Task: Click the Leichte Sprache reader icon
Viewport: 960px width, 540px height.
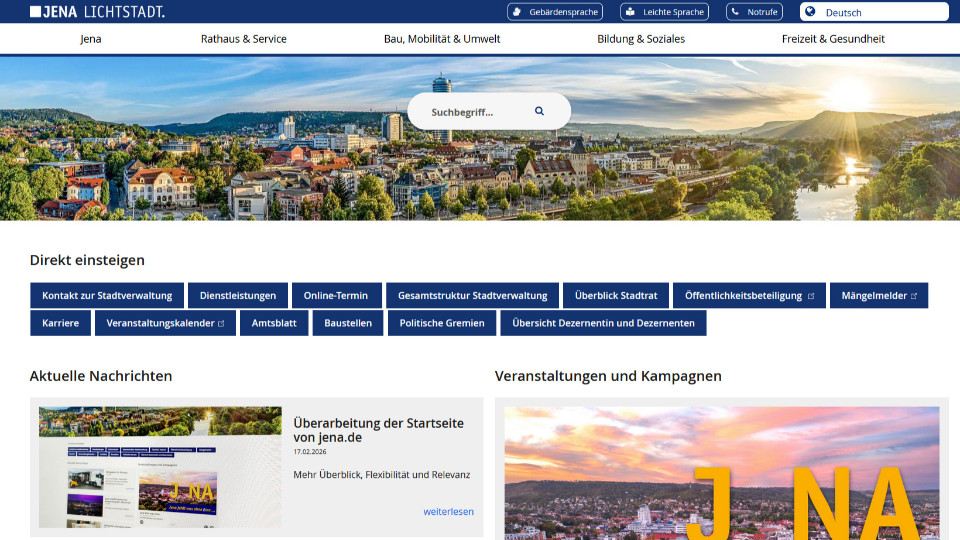Action: click(630, 12)
